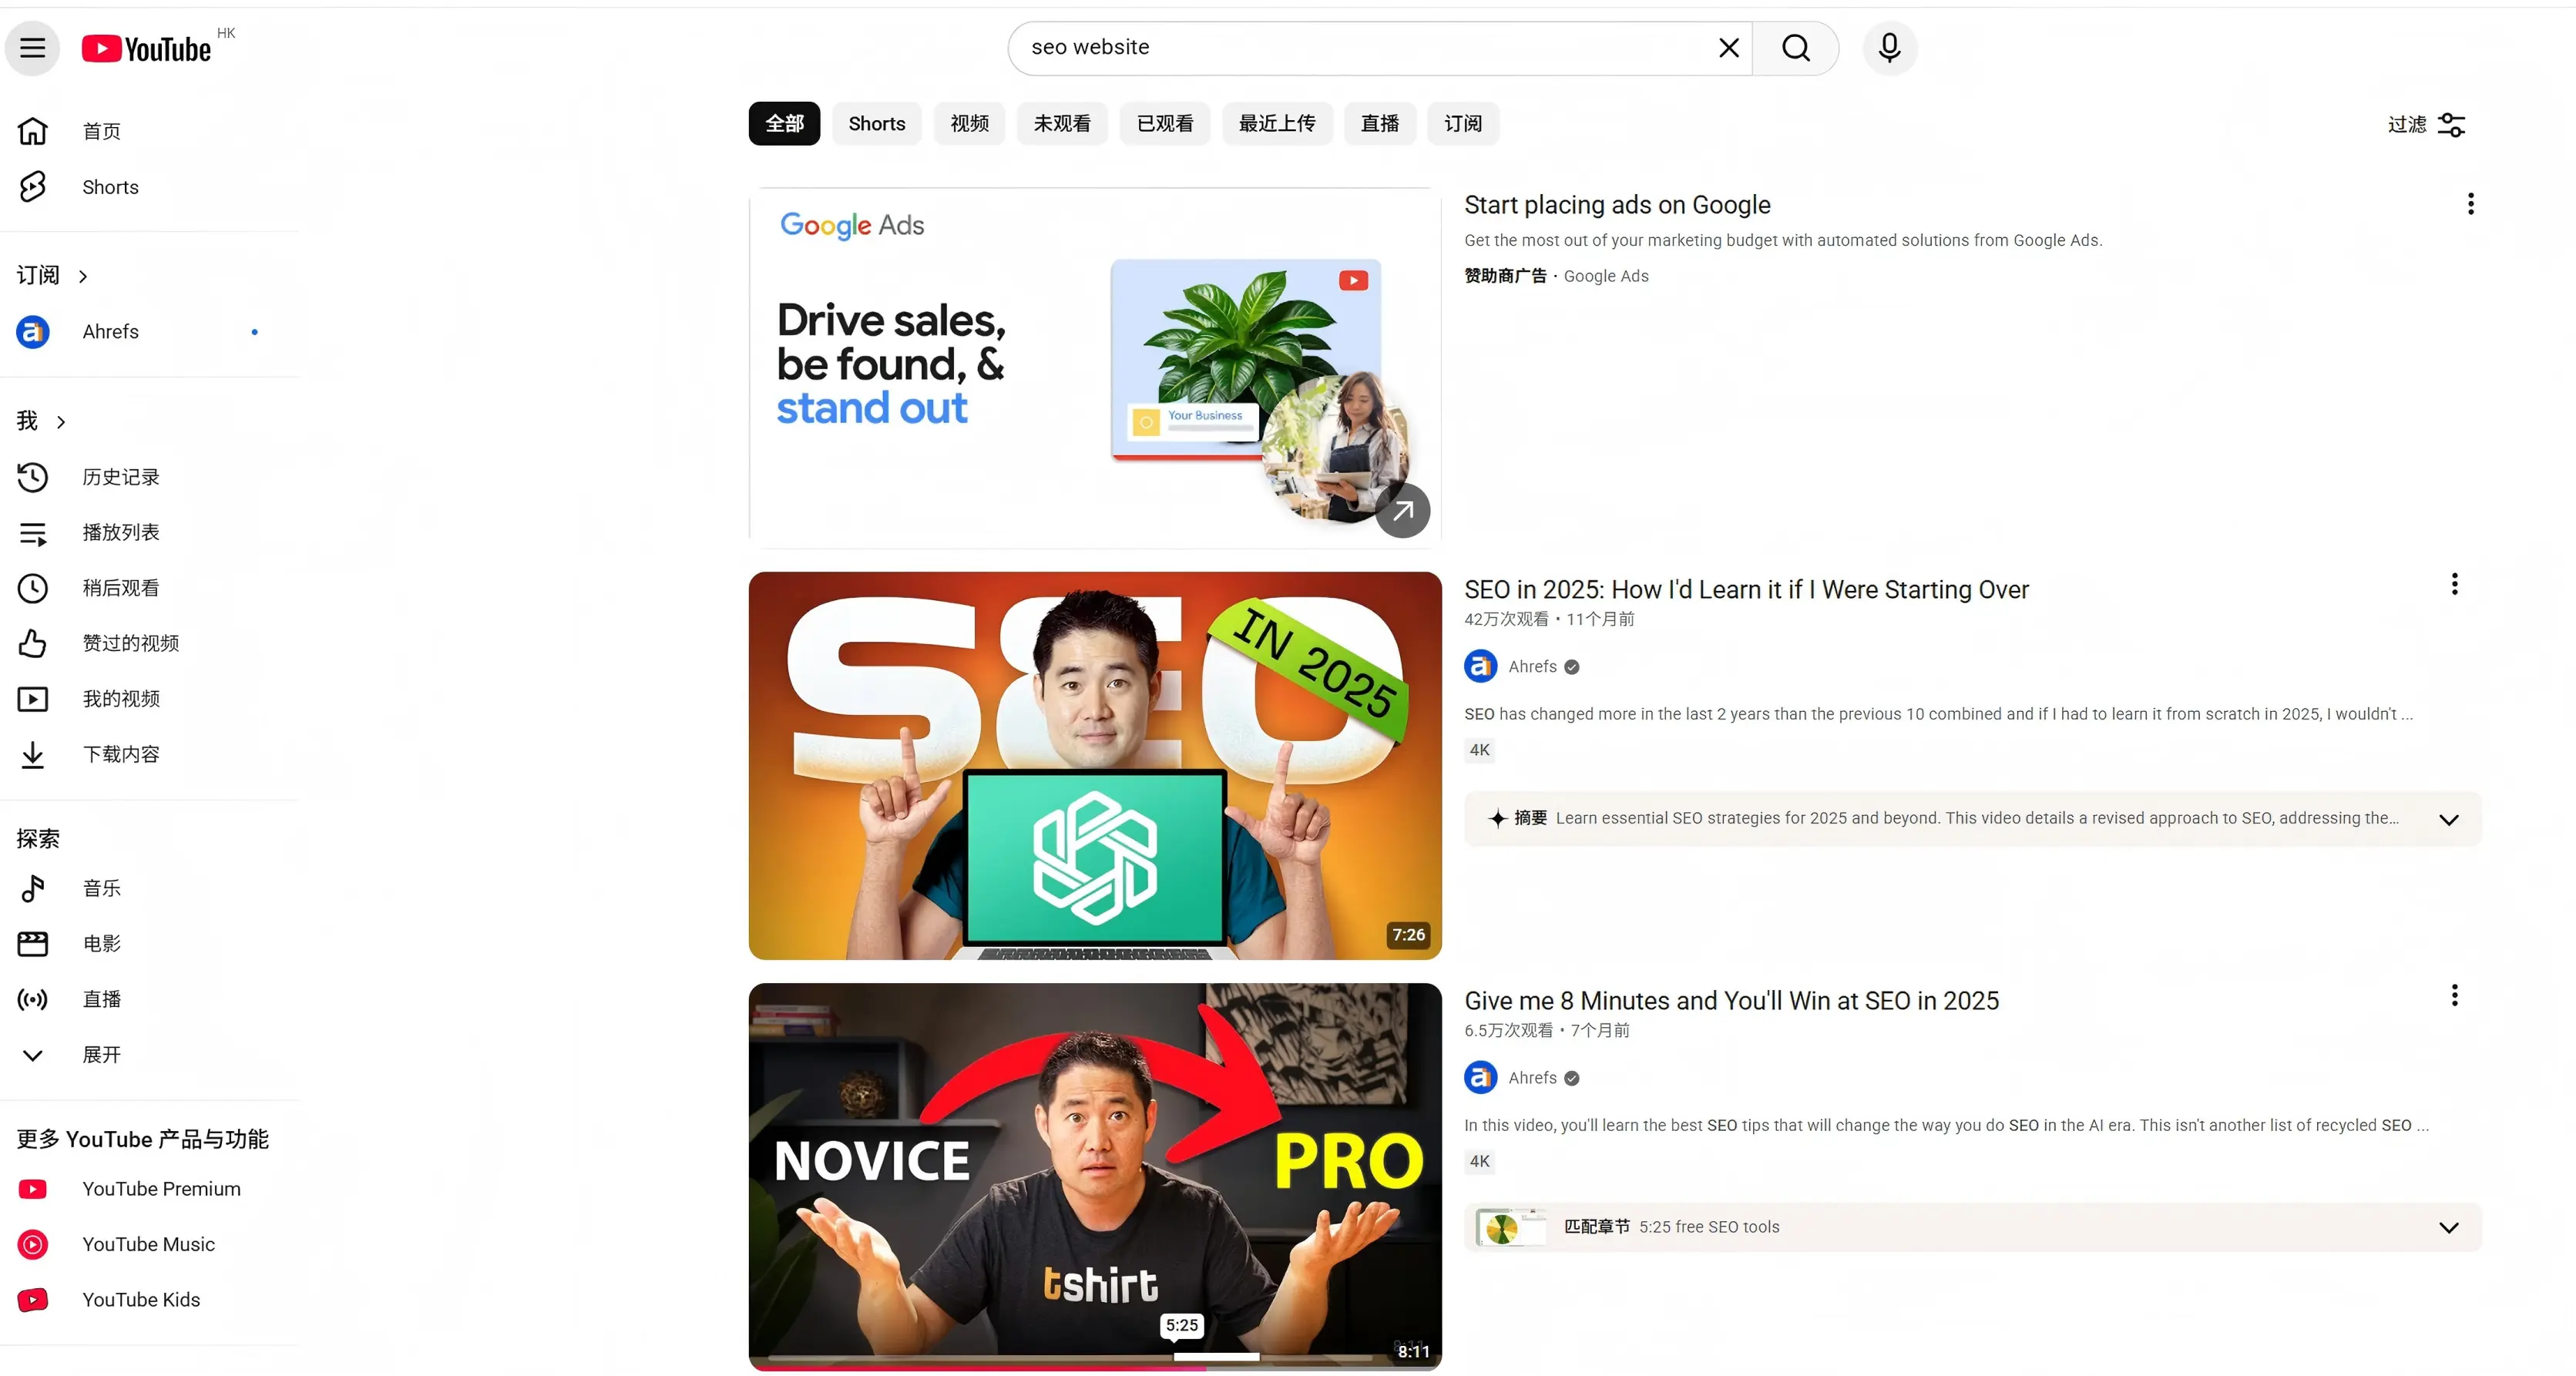Viewport: 2576px width, 1376px height.
Task: Expand the 匹配章节 5:25 free SEO tools chapter
Action: click(x=2448, y=1228)
